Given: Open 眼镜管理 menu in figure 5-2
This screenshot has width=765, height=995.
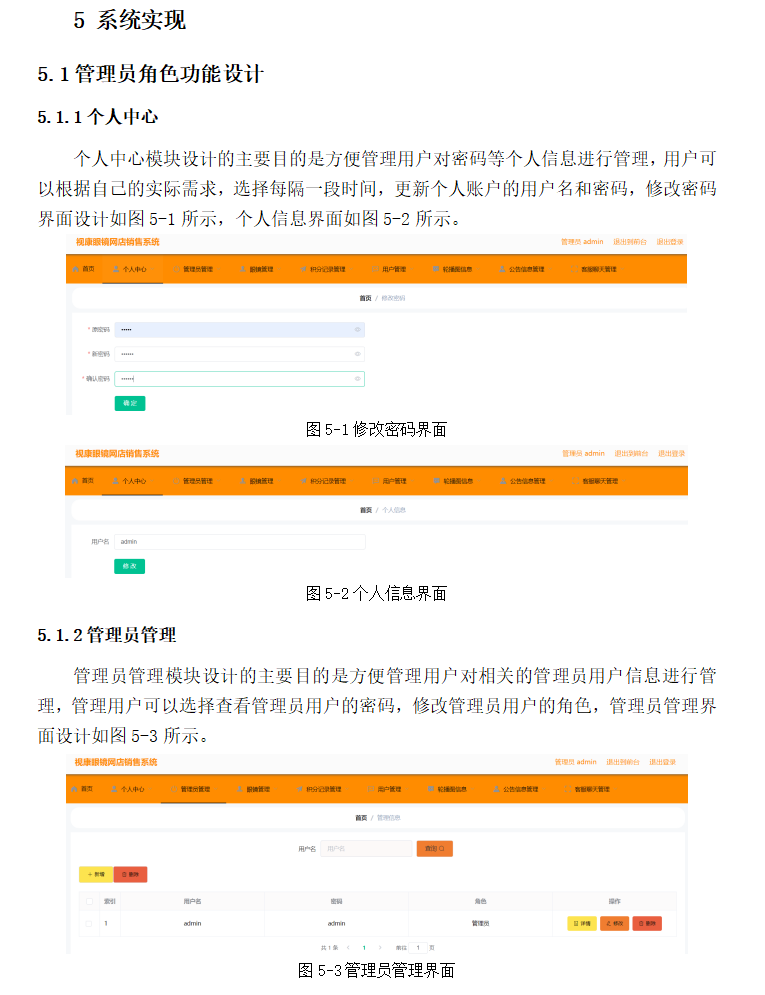Looking at the screenshot, I should 257,481.
